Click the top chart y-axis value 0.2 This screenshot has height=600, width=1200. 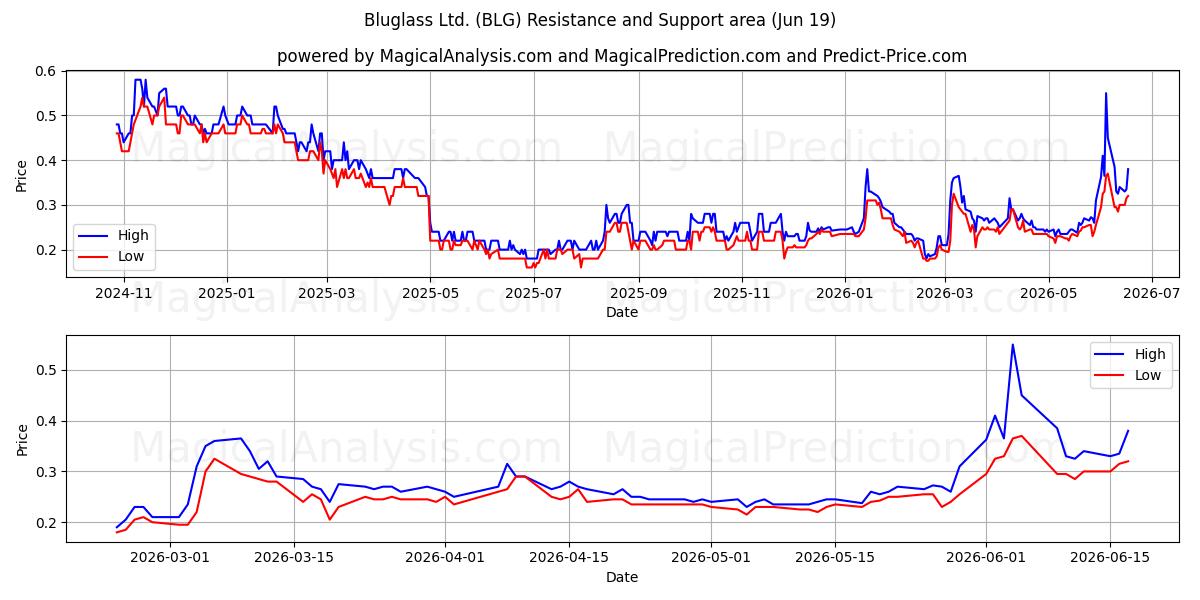(46, 250)
